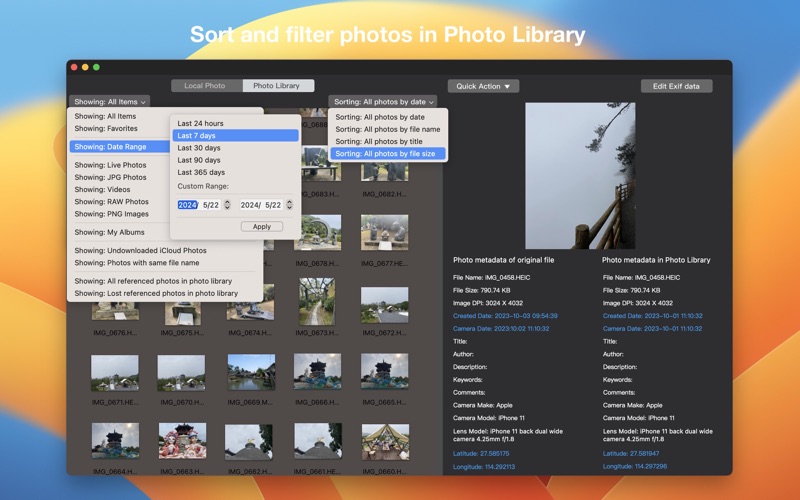
Task: Select thumbnail IMG_0670.H...
Action: pos(181,373)
